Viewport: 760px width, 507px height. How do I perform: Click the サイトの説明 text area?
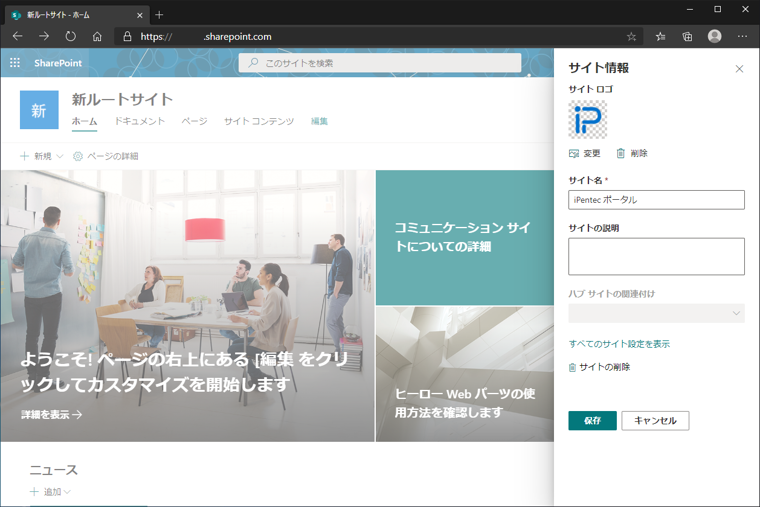pos(656,256)
